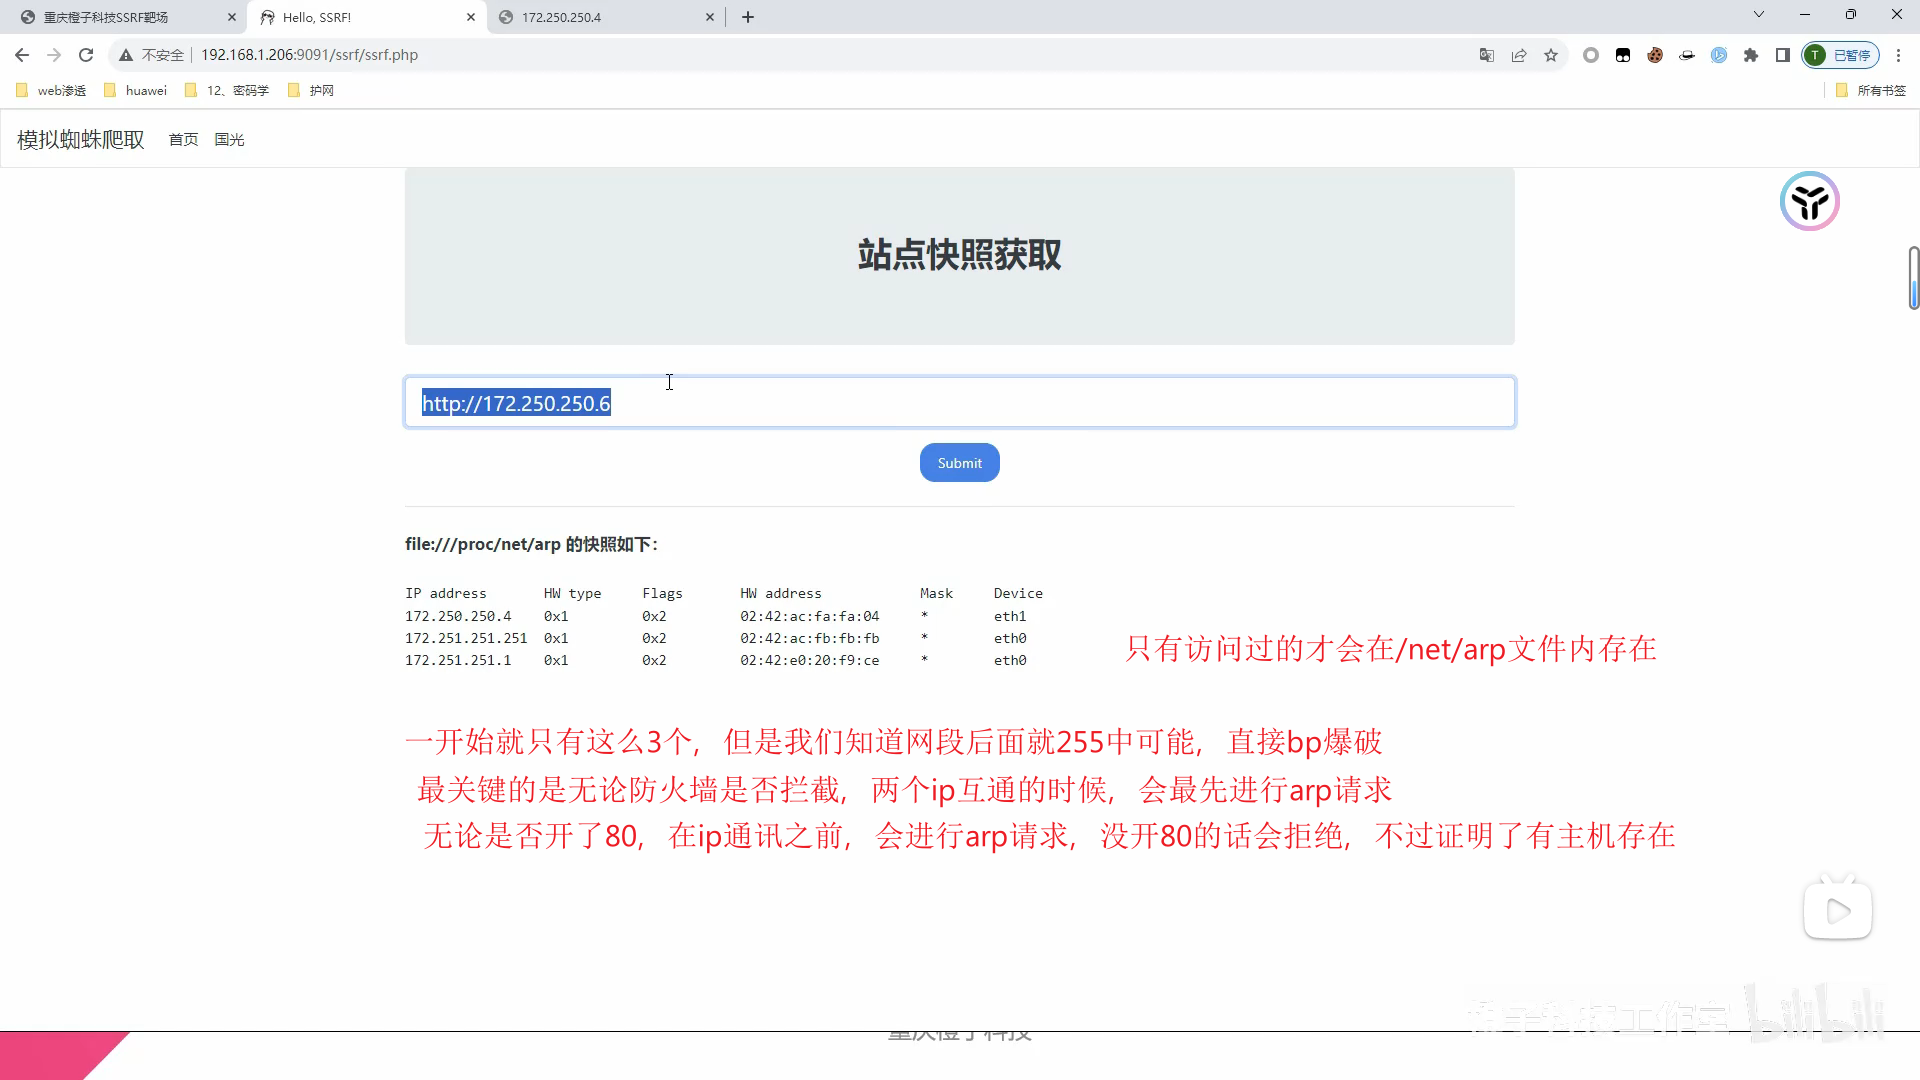Click the eth1 device entry
The image size is (1920, 1080).
1010,616
